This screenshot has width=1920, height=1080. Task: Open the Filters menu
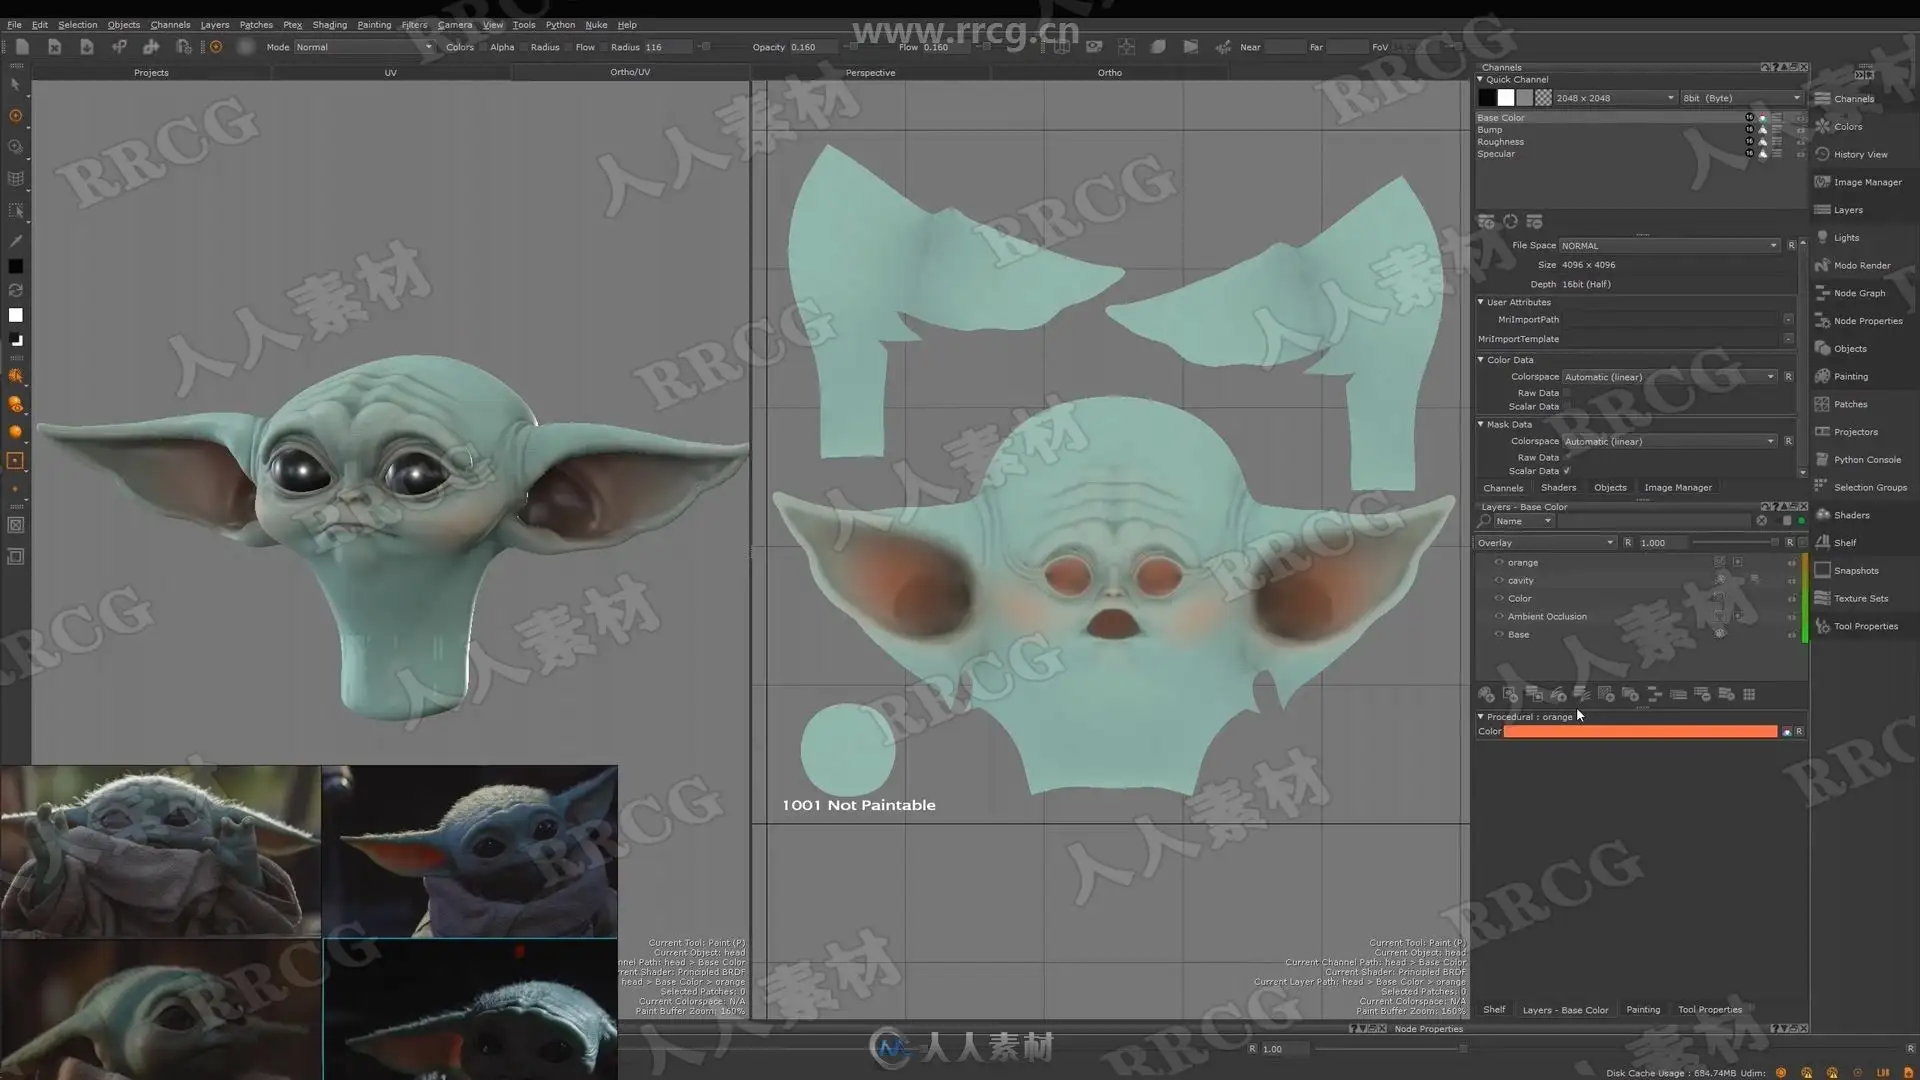click(x=414, y=25)
